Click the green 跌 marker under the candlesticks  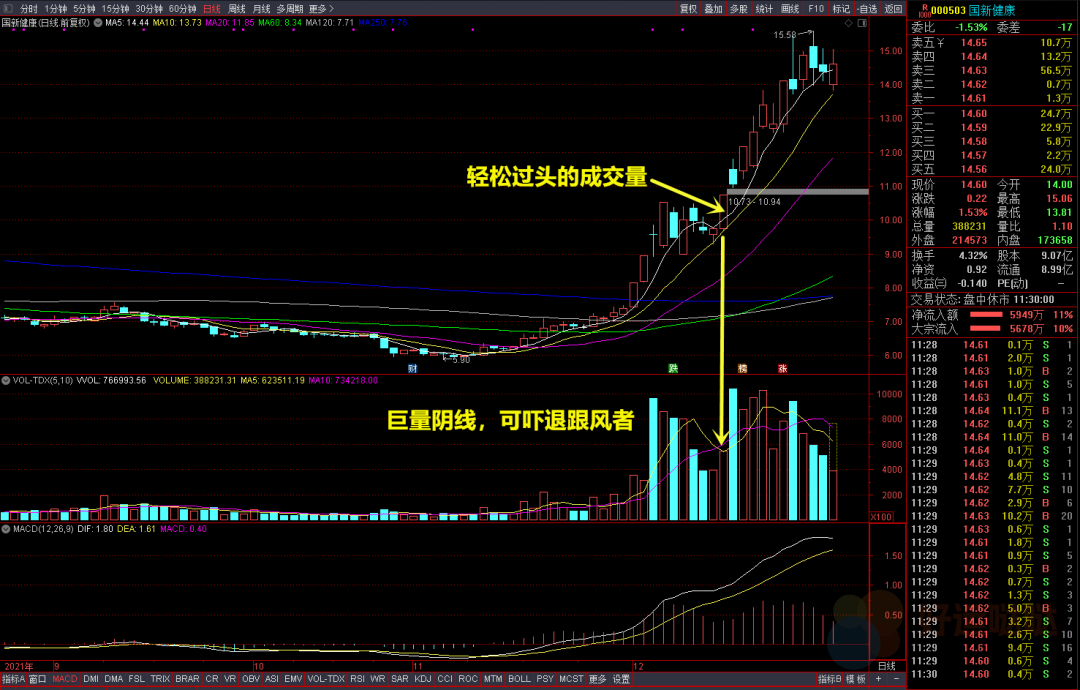tap(674, 368)
